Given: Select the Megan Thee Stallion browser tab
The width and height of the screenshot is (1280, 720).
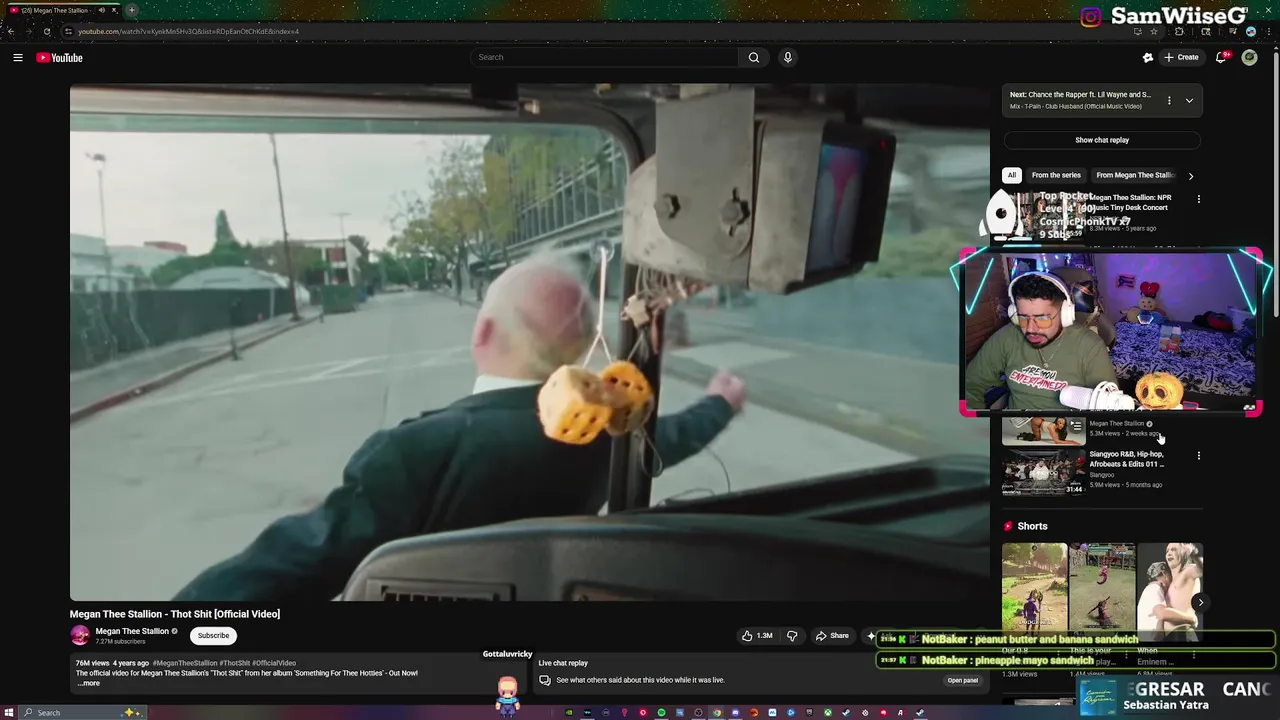Looking at the screenshot, I should [x=62, y=10].
